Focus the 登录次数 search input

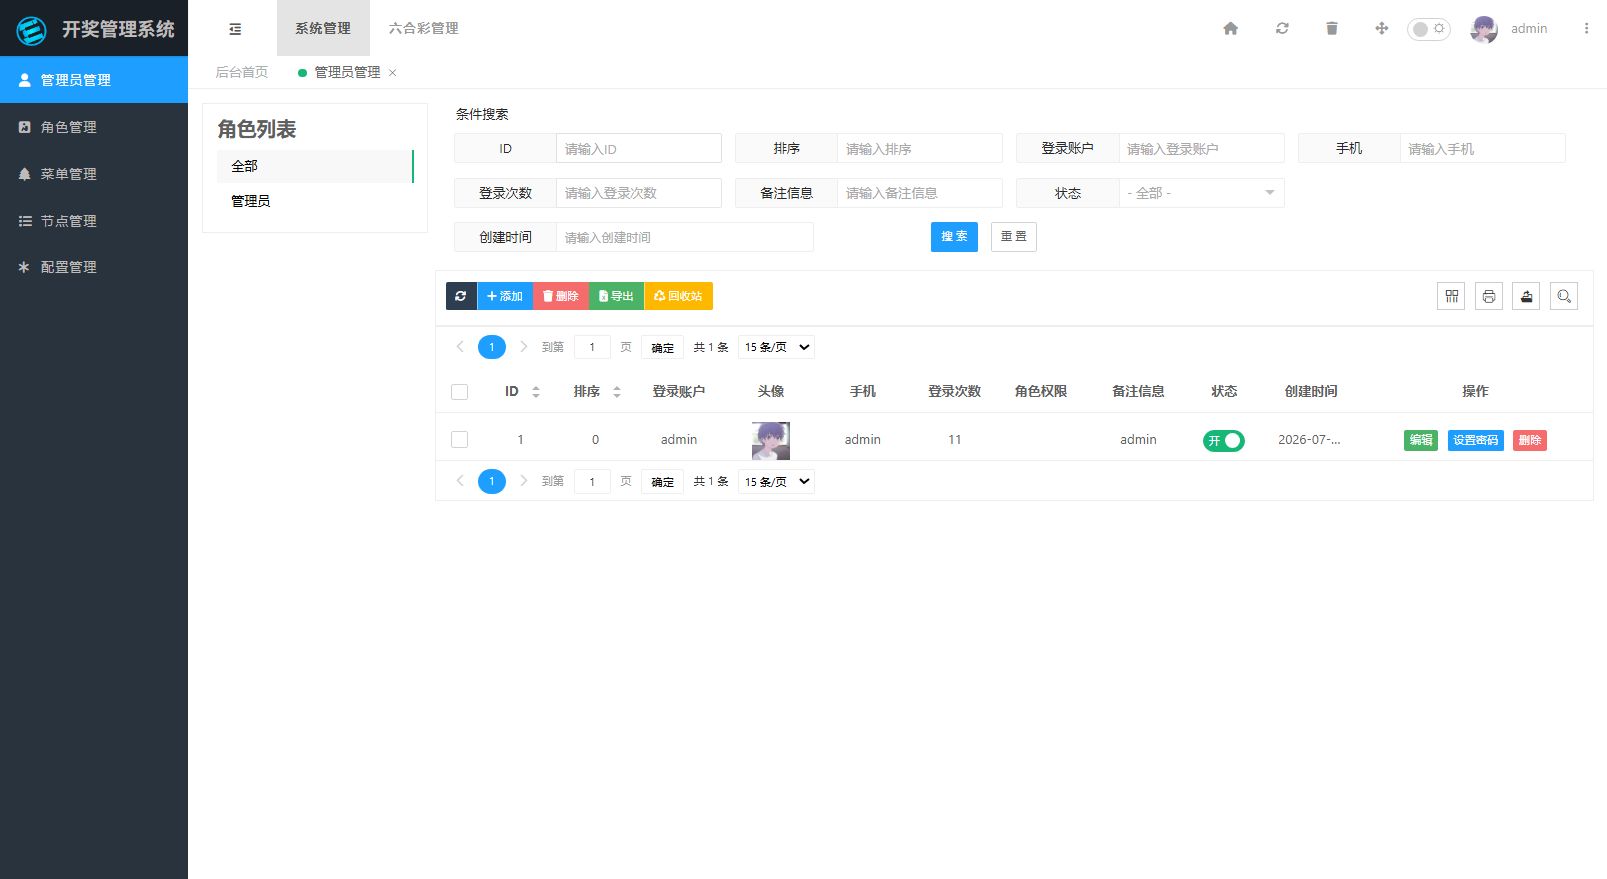click(639, 193)
